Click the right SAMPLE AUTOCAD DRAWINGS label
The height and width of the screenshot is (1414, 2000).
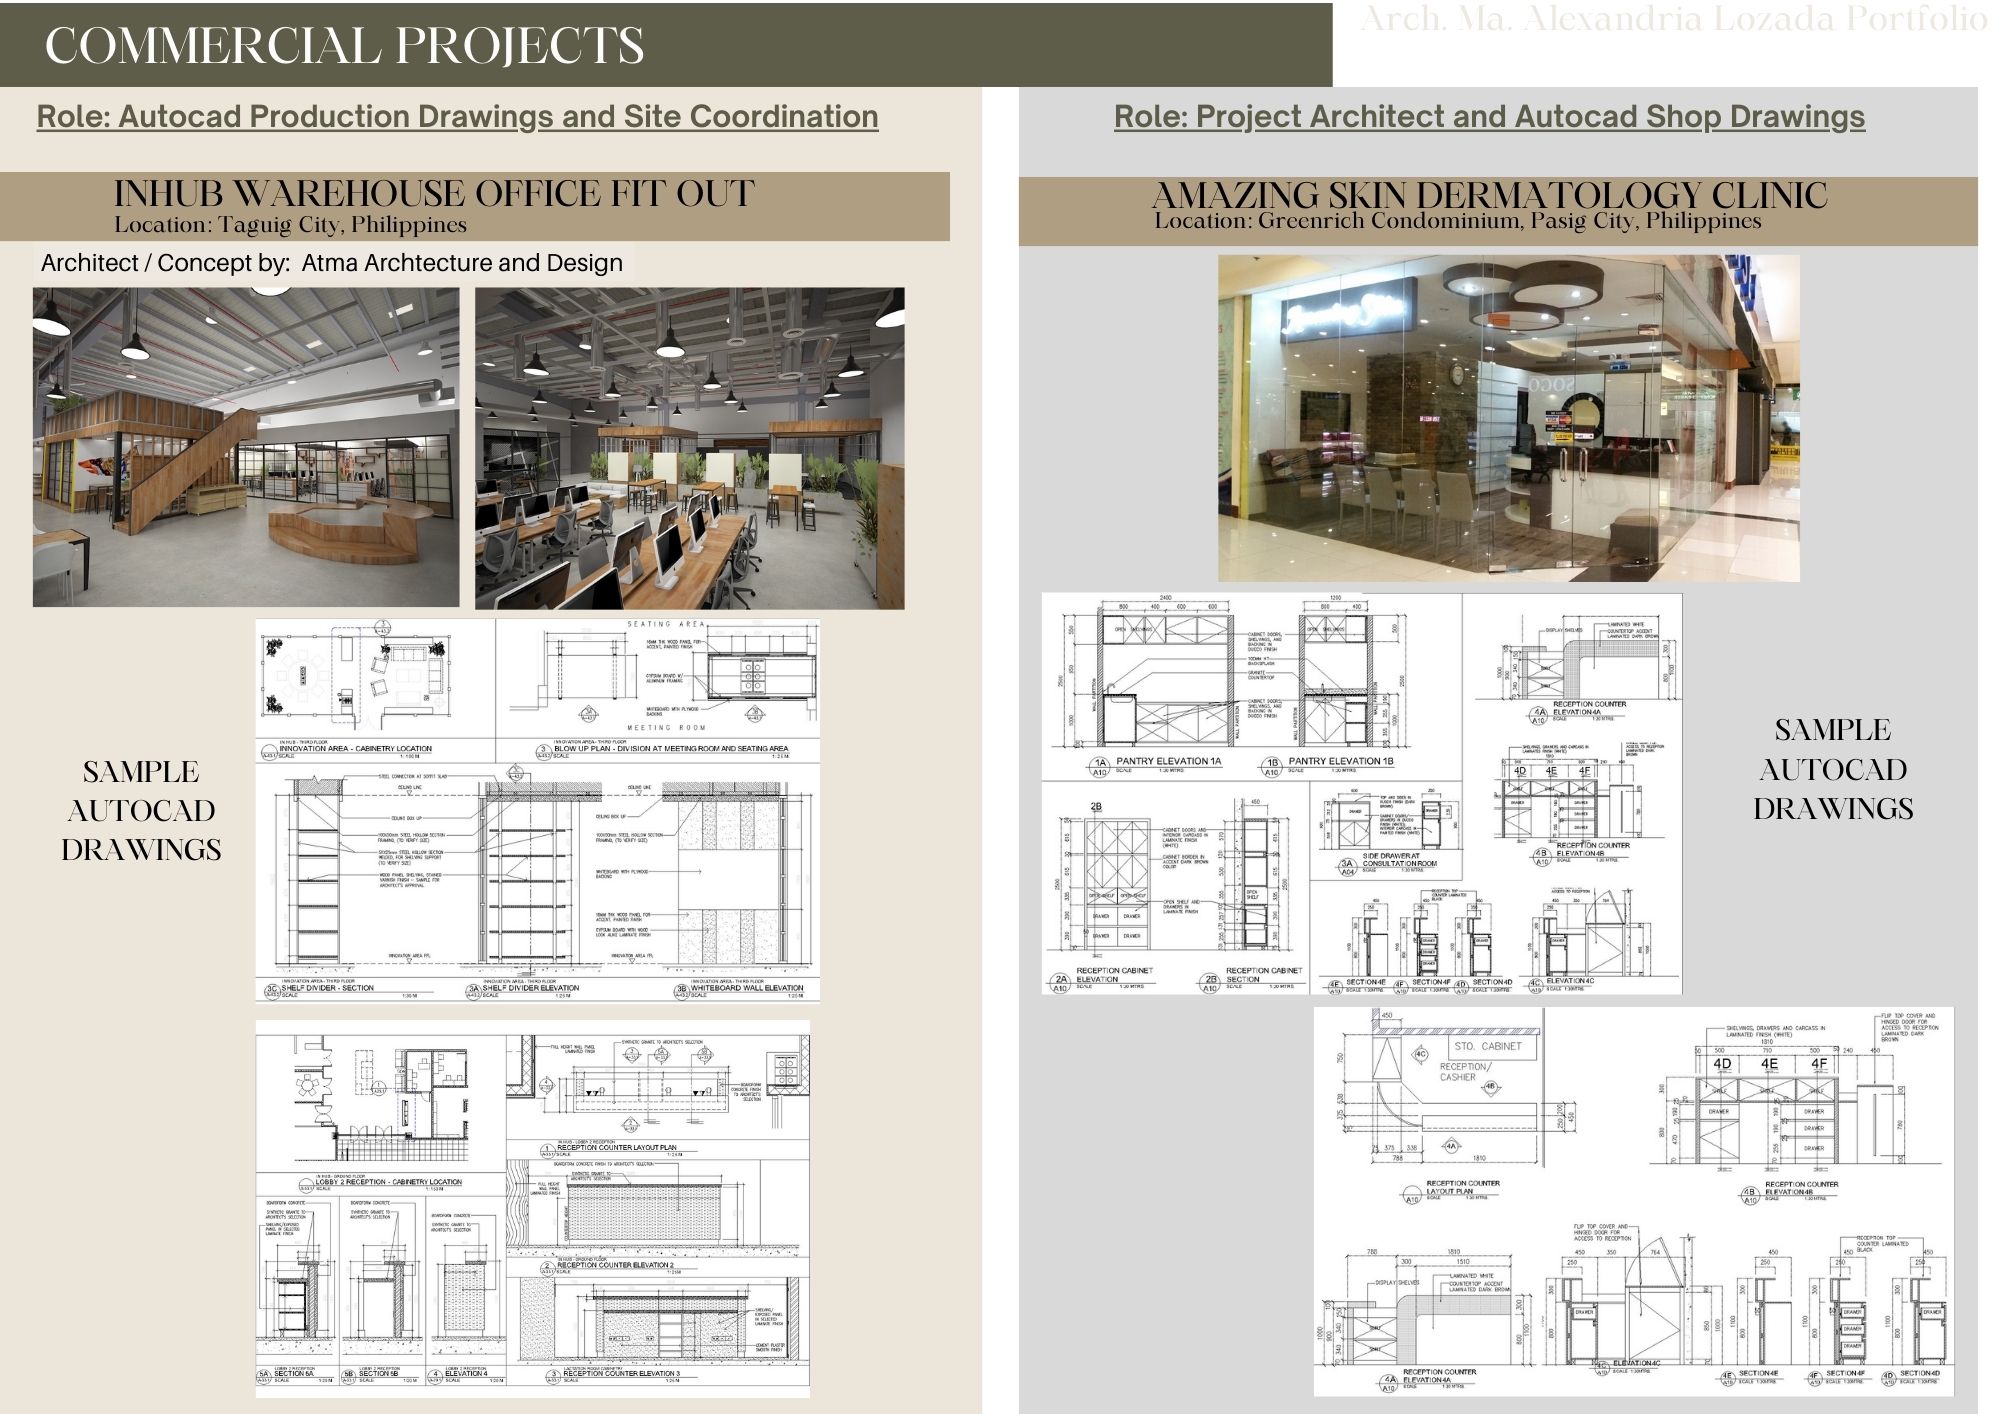click(1833, 769)
